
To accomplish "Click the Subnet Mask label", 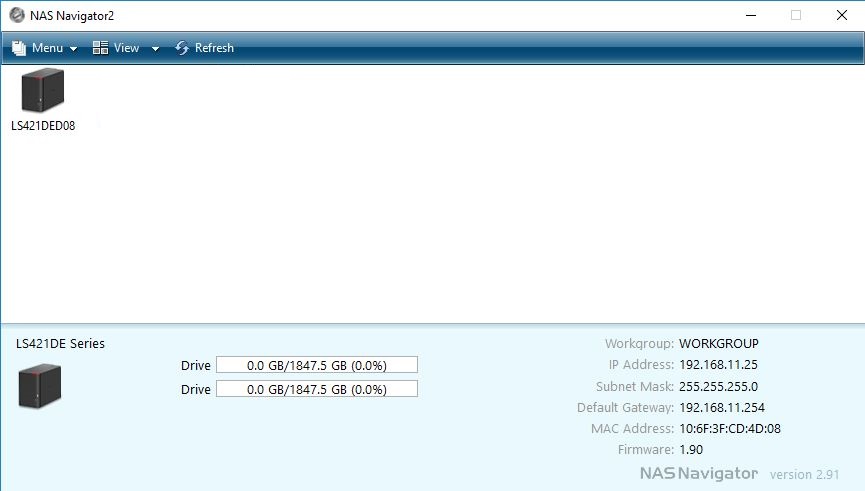I will point(635,386).
